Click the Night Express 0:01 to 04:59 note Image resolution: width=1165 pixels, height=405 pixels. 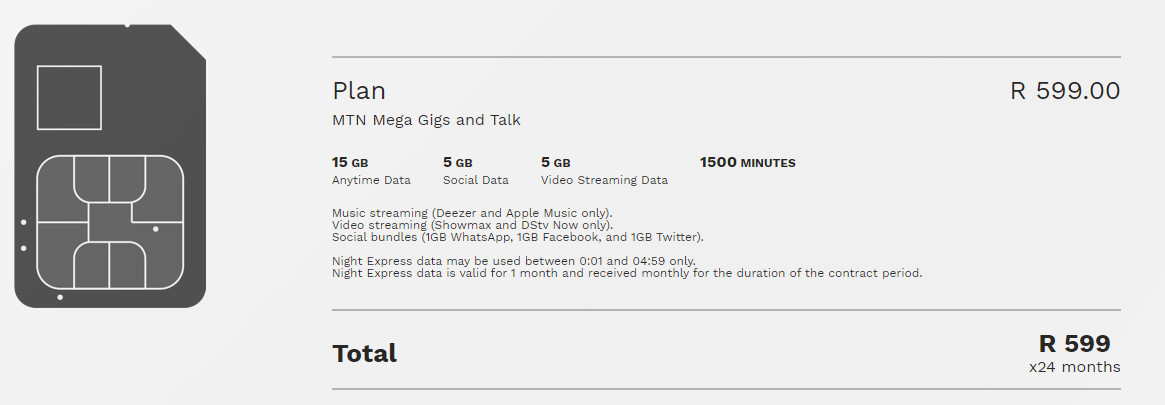[x=514, y=261]
